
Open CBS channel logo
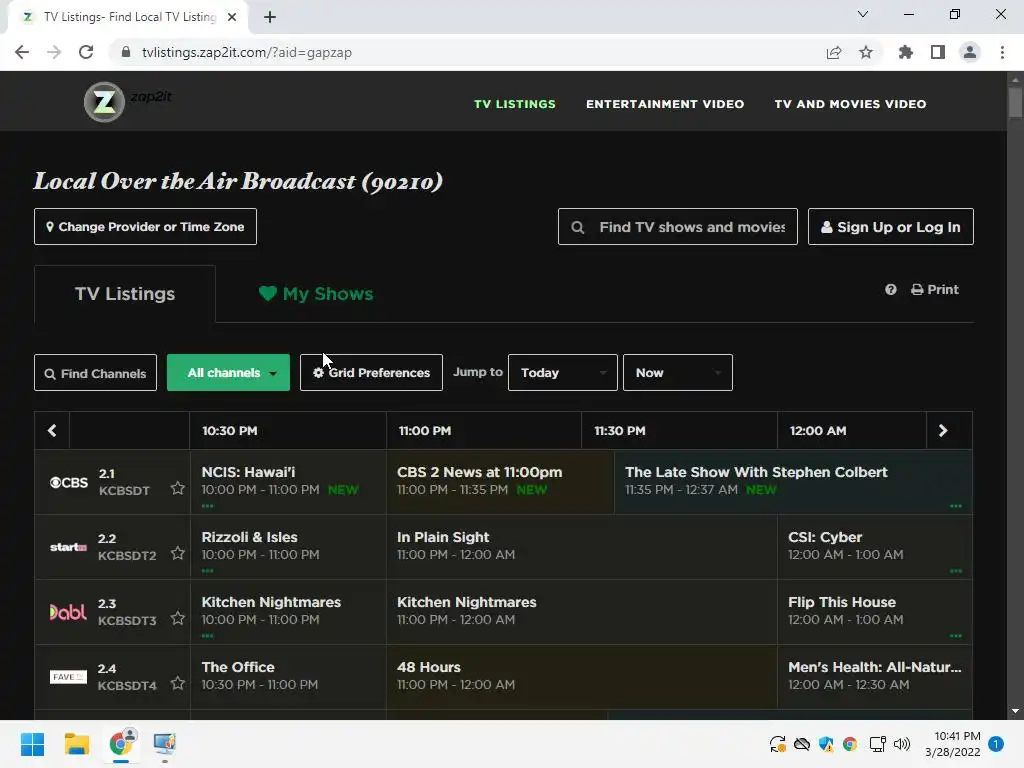coord(69,483)
